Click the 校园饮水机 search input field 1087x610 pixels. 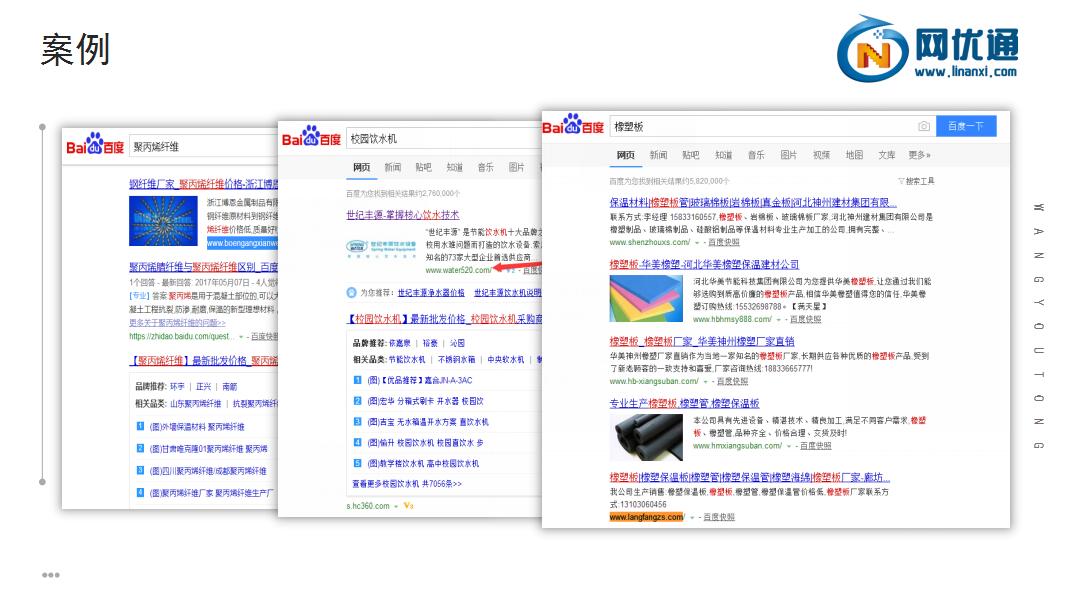tap(444, 139)
